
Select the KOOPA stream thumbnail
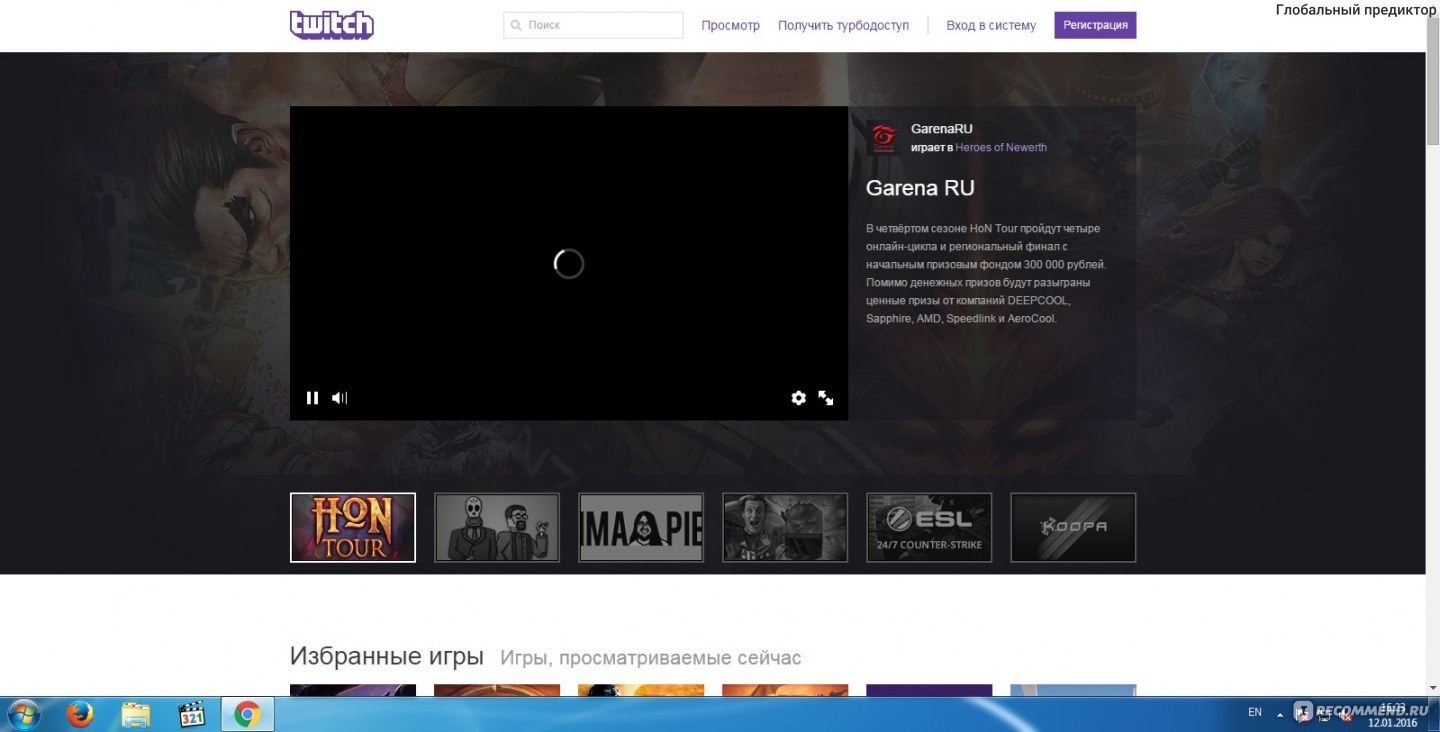[x=1073, y=527]
